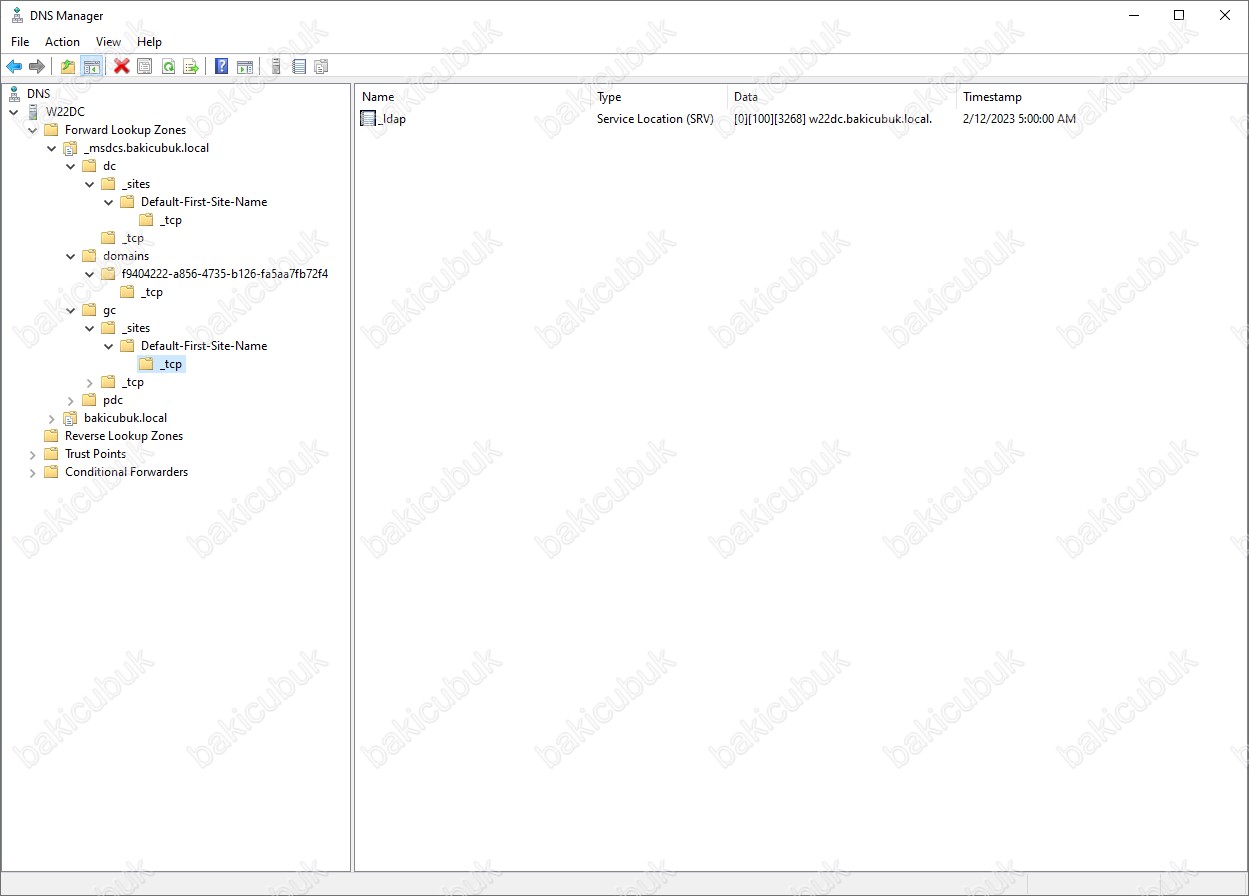This screenshot has width=1249, height=896.
Task: Click the Forward arrow toolbar icon
Action: [37, 67]
